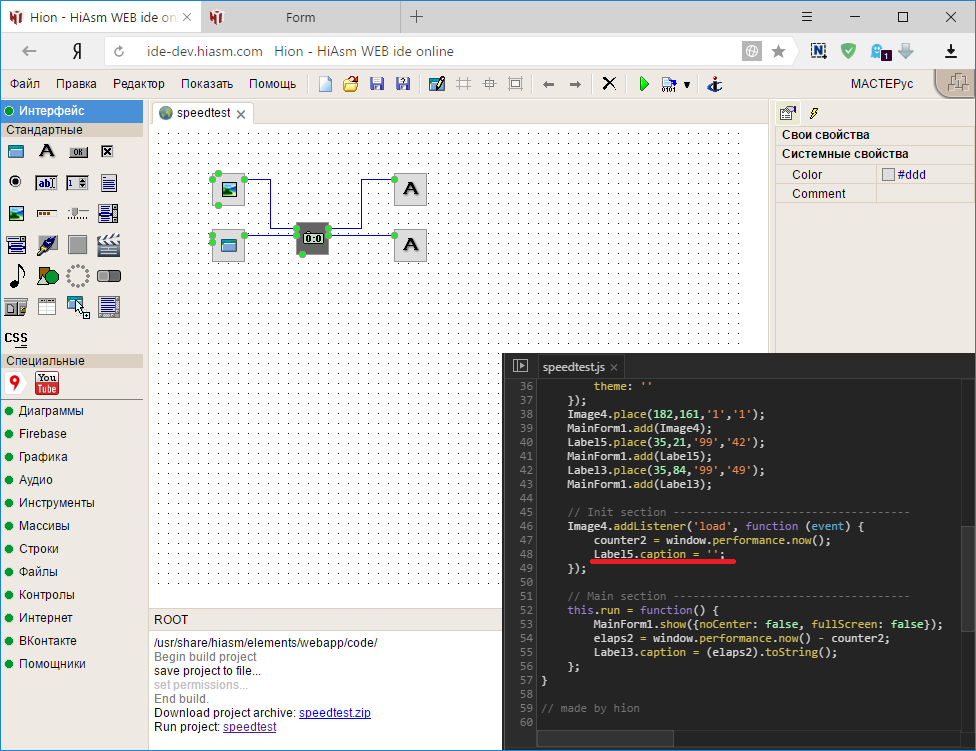The width and height of the screenshot is (976, 751).
Task: Expand the Строки palette group
Action: click(39, 549)
